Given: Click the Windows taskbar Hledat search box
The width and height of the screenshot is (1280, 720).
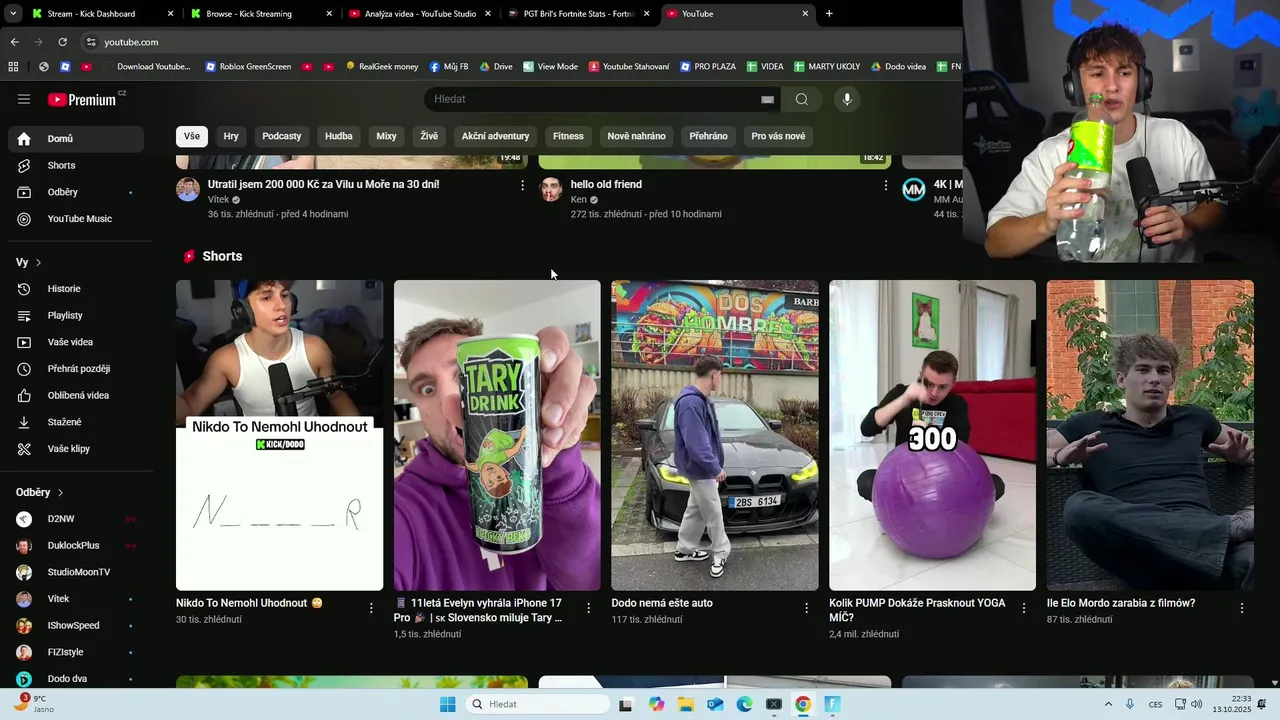Looking at the screenshot, I should (x=538, y=704).
